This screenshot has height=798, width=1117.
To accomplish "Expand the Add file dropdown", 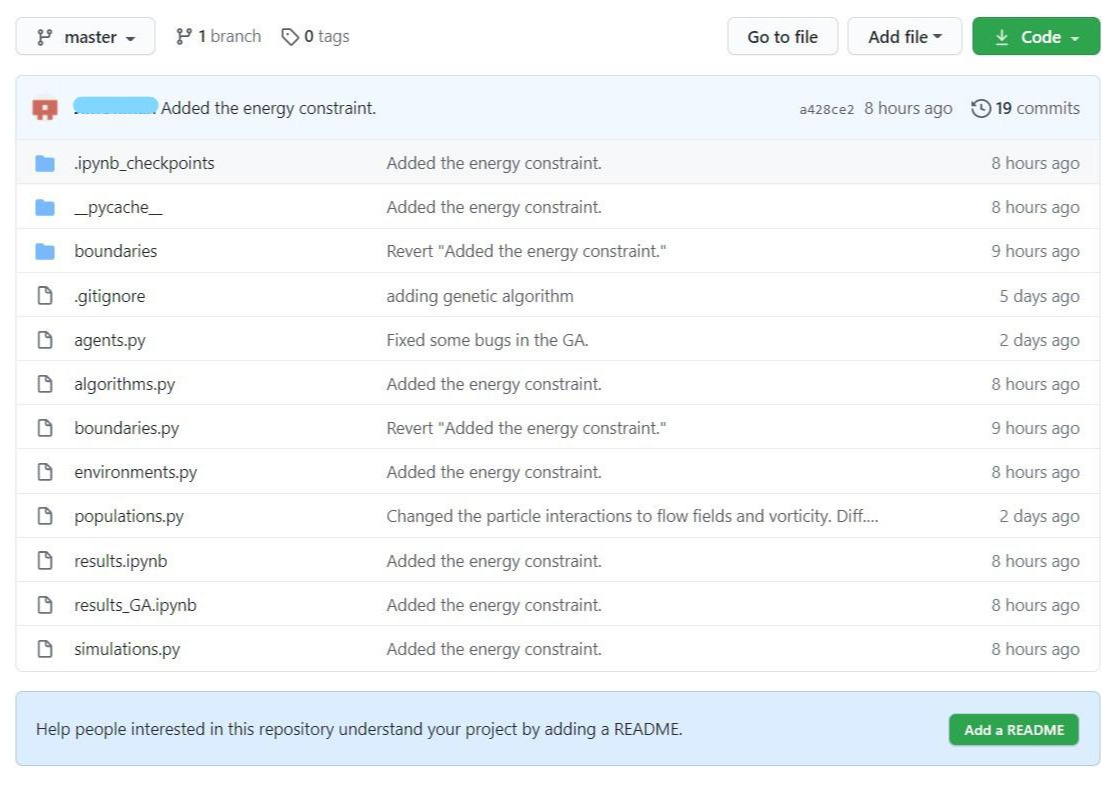I will 905,36.
